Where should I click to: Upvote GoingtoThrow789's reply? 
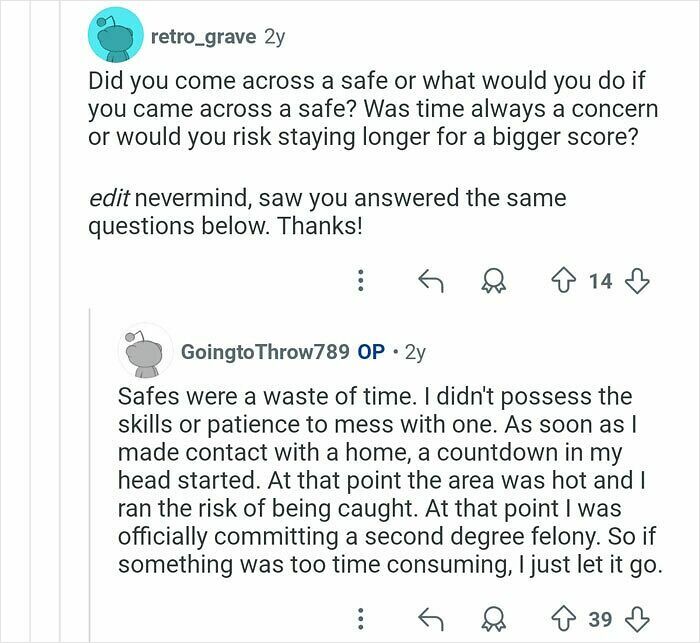click(x=565, y=619)
